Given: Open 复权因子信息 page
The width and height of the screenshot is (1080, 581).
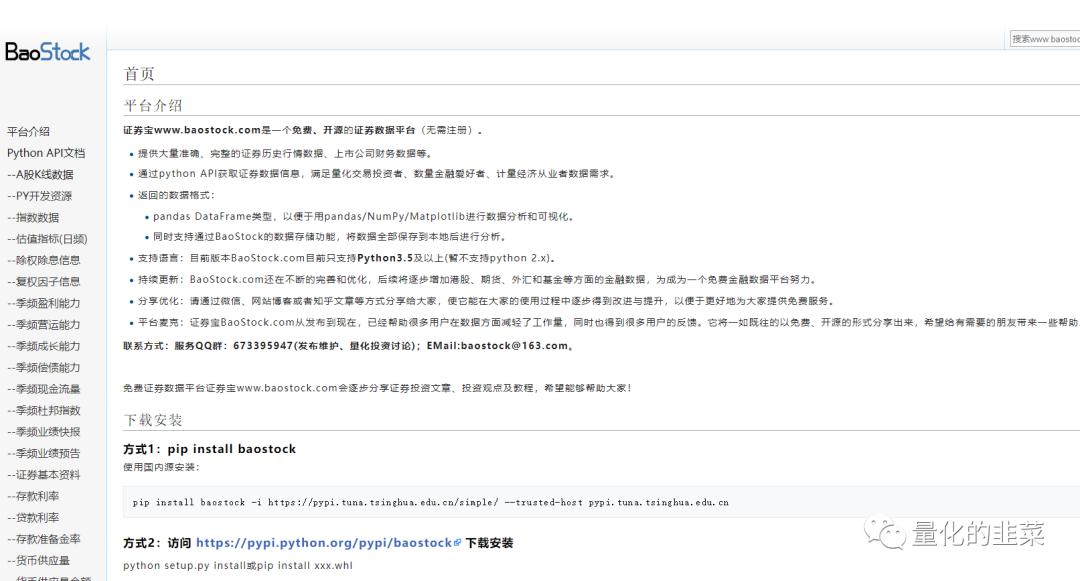Looking at the screenshot, I should 44,281.
